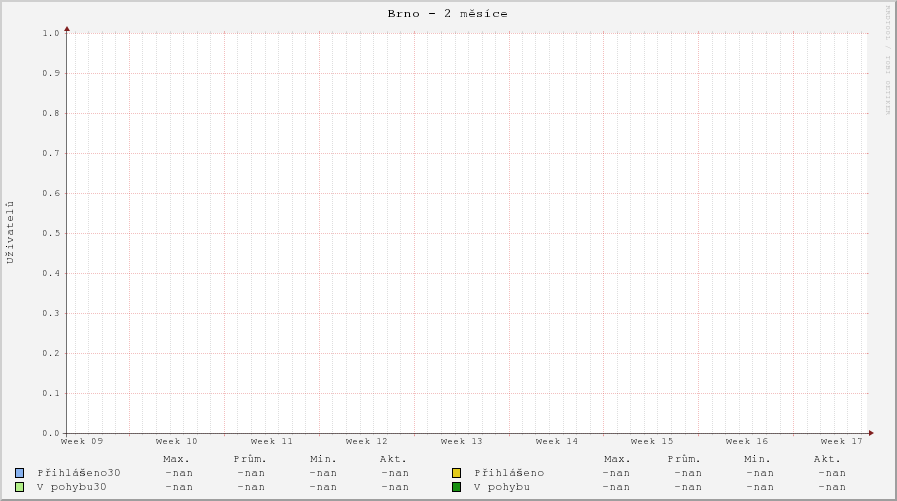Click the light green V pohybu30 swatch
The height and width of the screenshot is (501, 897).
click(19, 487)
